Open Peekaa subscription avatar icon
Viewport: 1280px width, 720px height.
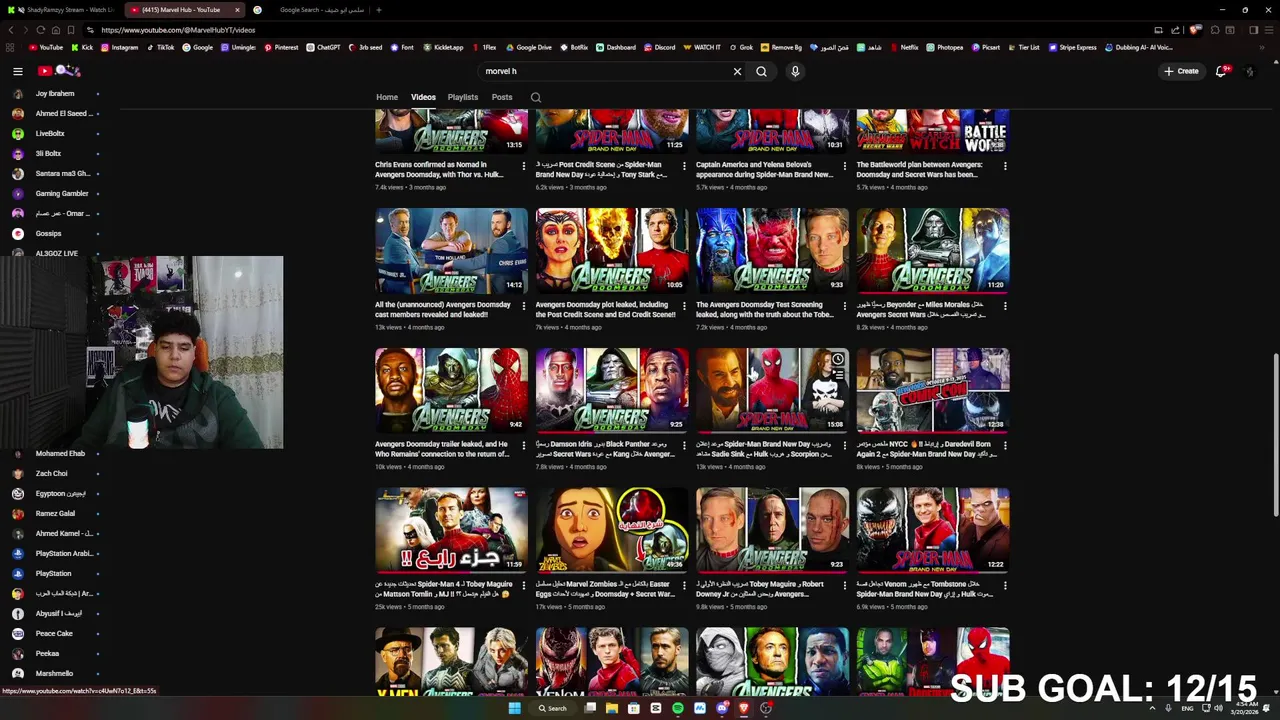click(x=18, y=653)
